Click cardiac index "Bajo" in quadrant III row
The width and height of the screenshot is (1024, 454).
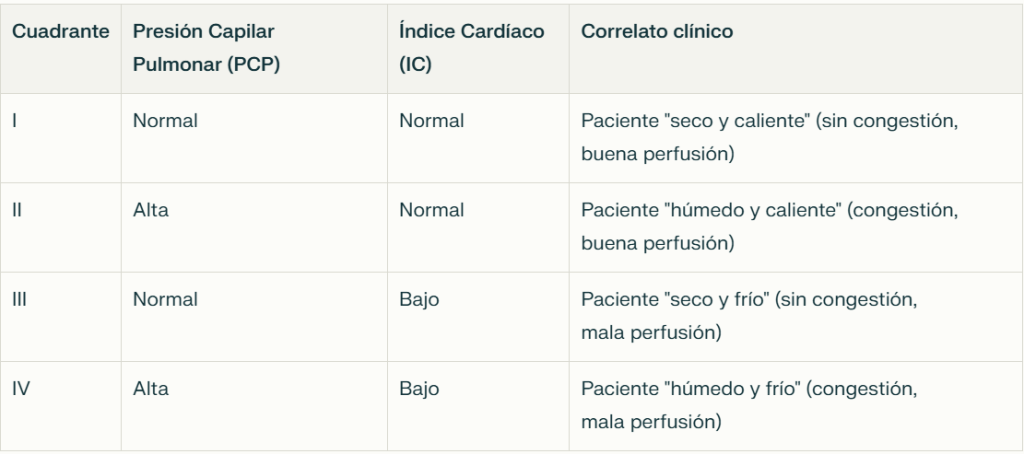point(418,299)
